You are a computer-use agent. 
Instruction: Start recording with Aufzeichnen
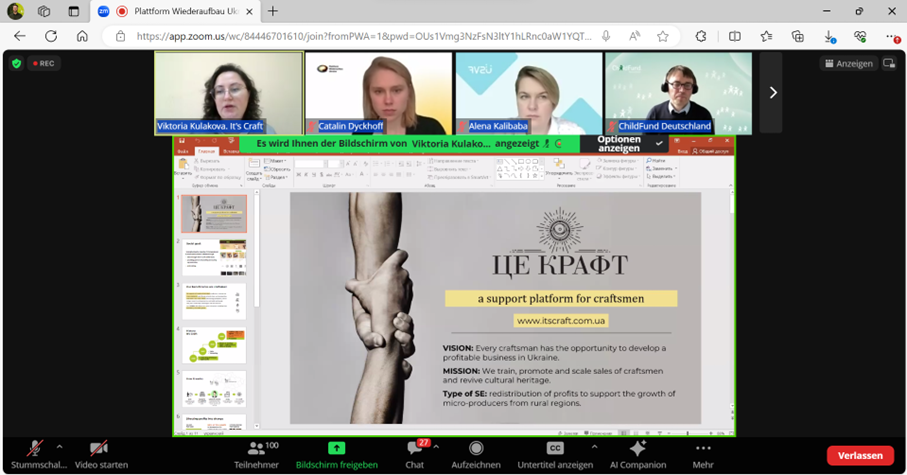(476, 455)
